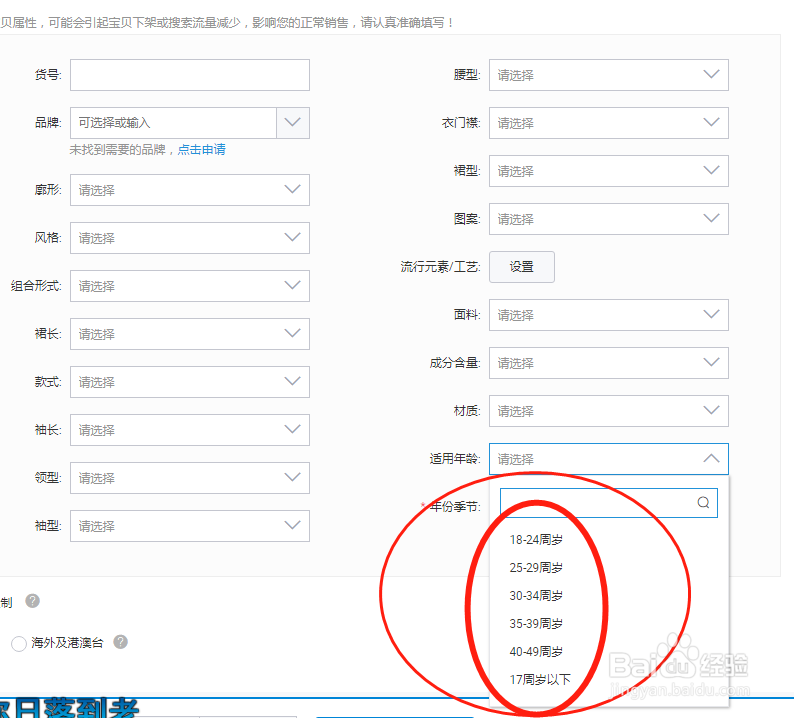This screenshot has height=718, width=794.
Task: Choose the 30-34周岁 option
Action: (x=536, y=595)
